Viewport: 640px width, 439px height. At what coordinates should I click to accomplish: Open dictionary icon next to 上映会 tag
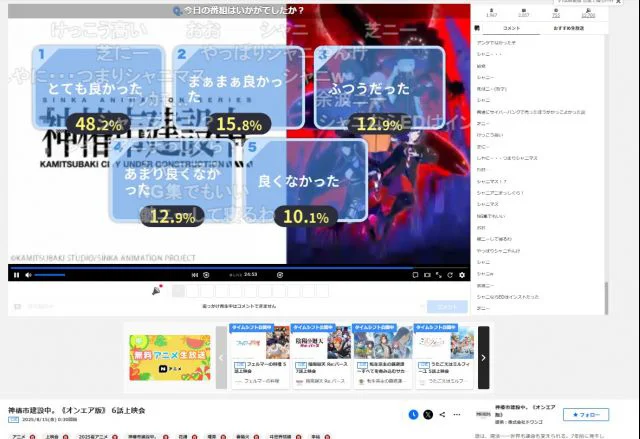pos(66,437)
